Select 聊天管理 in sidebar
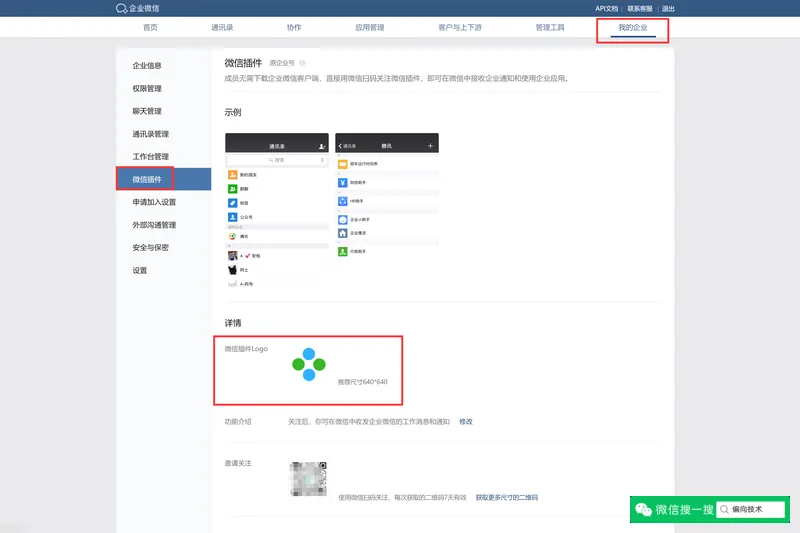The width and height of the screenshot is (800, 533). [147, 111]
